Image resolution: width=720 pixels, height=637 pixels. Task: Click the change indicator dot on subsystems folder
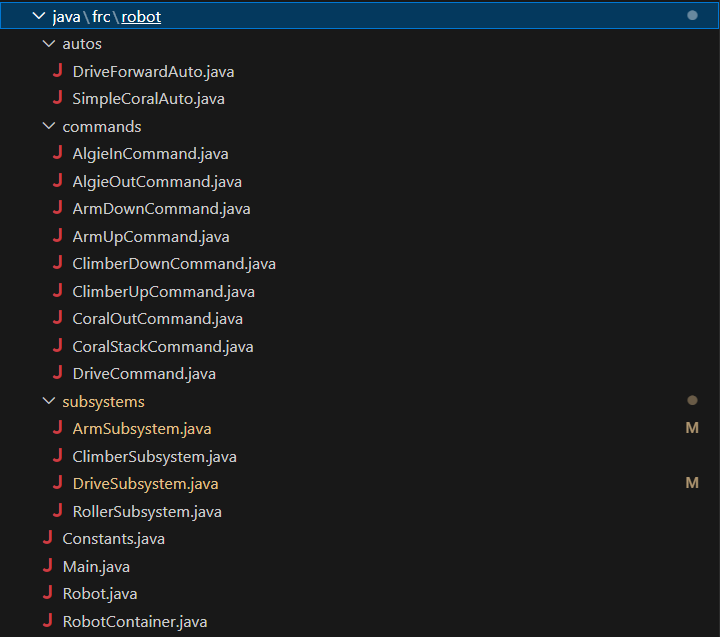tap(692, 401)
